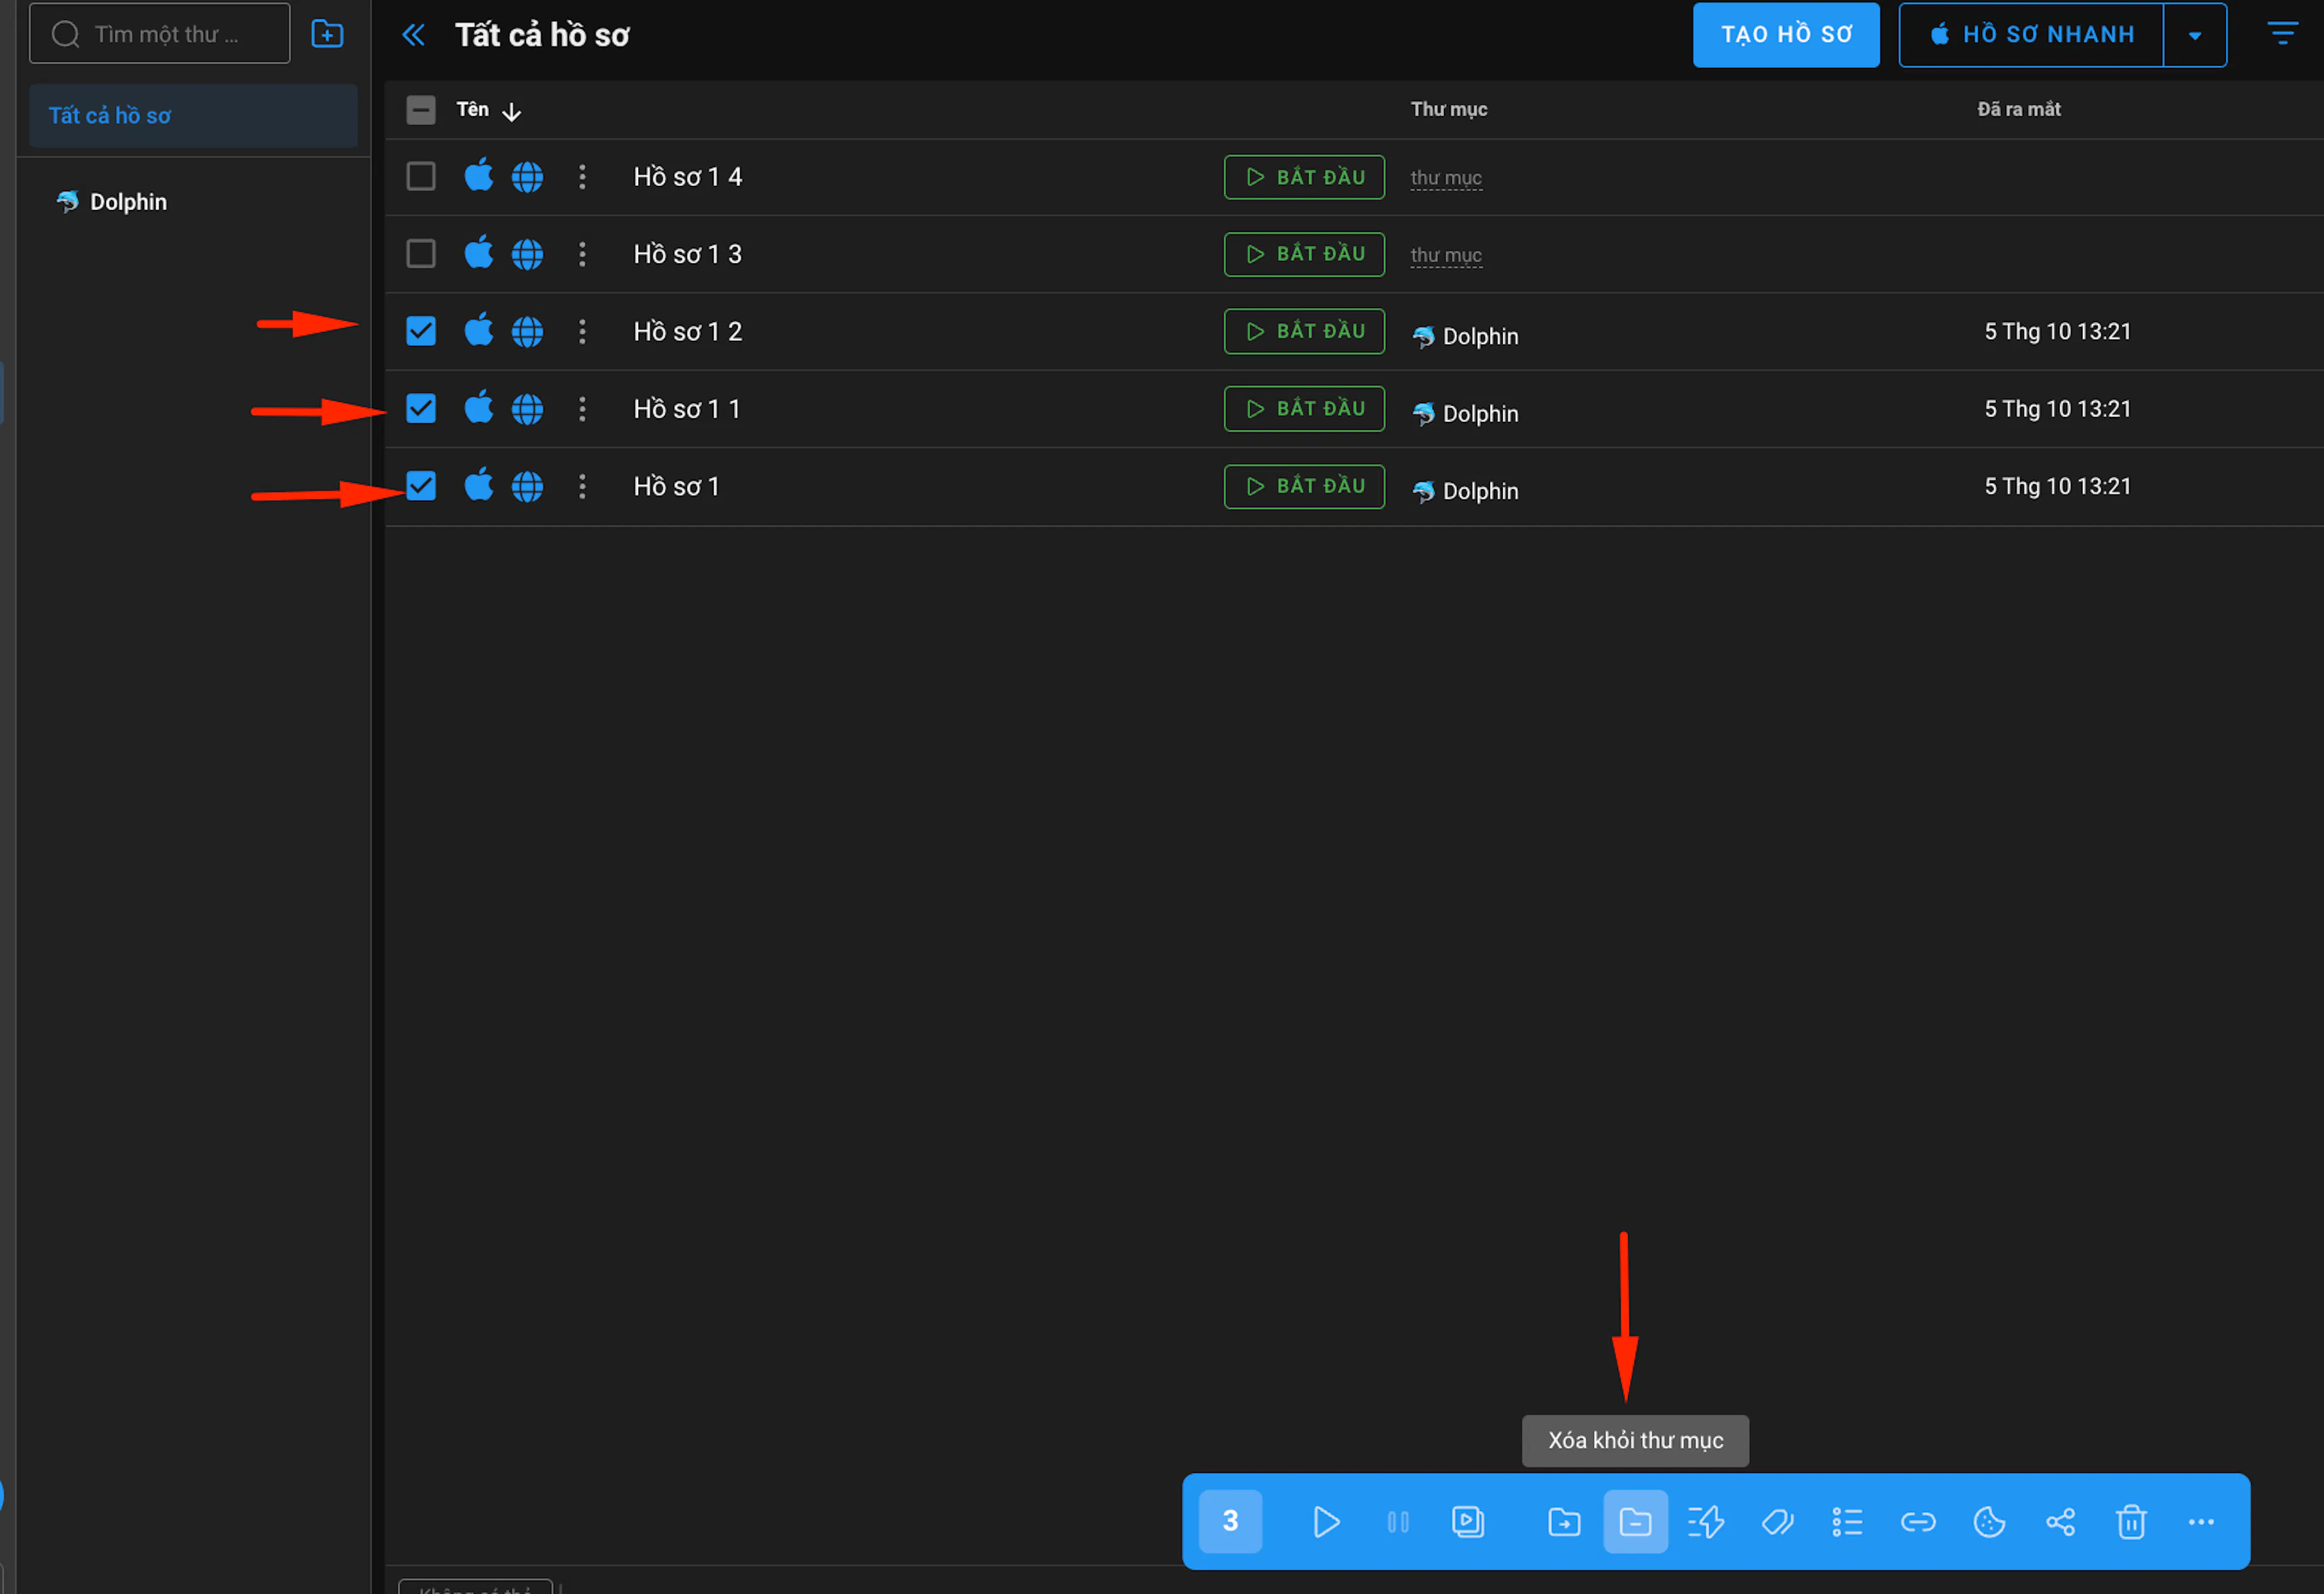2324x1594 pixels.
Task: Start selected profiles with play icon
Action: coord(1326,1521)
